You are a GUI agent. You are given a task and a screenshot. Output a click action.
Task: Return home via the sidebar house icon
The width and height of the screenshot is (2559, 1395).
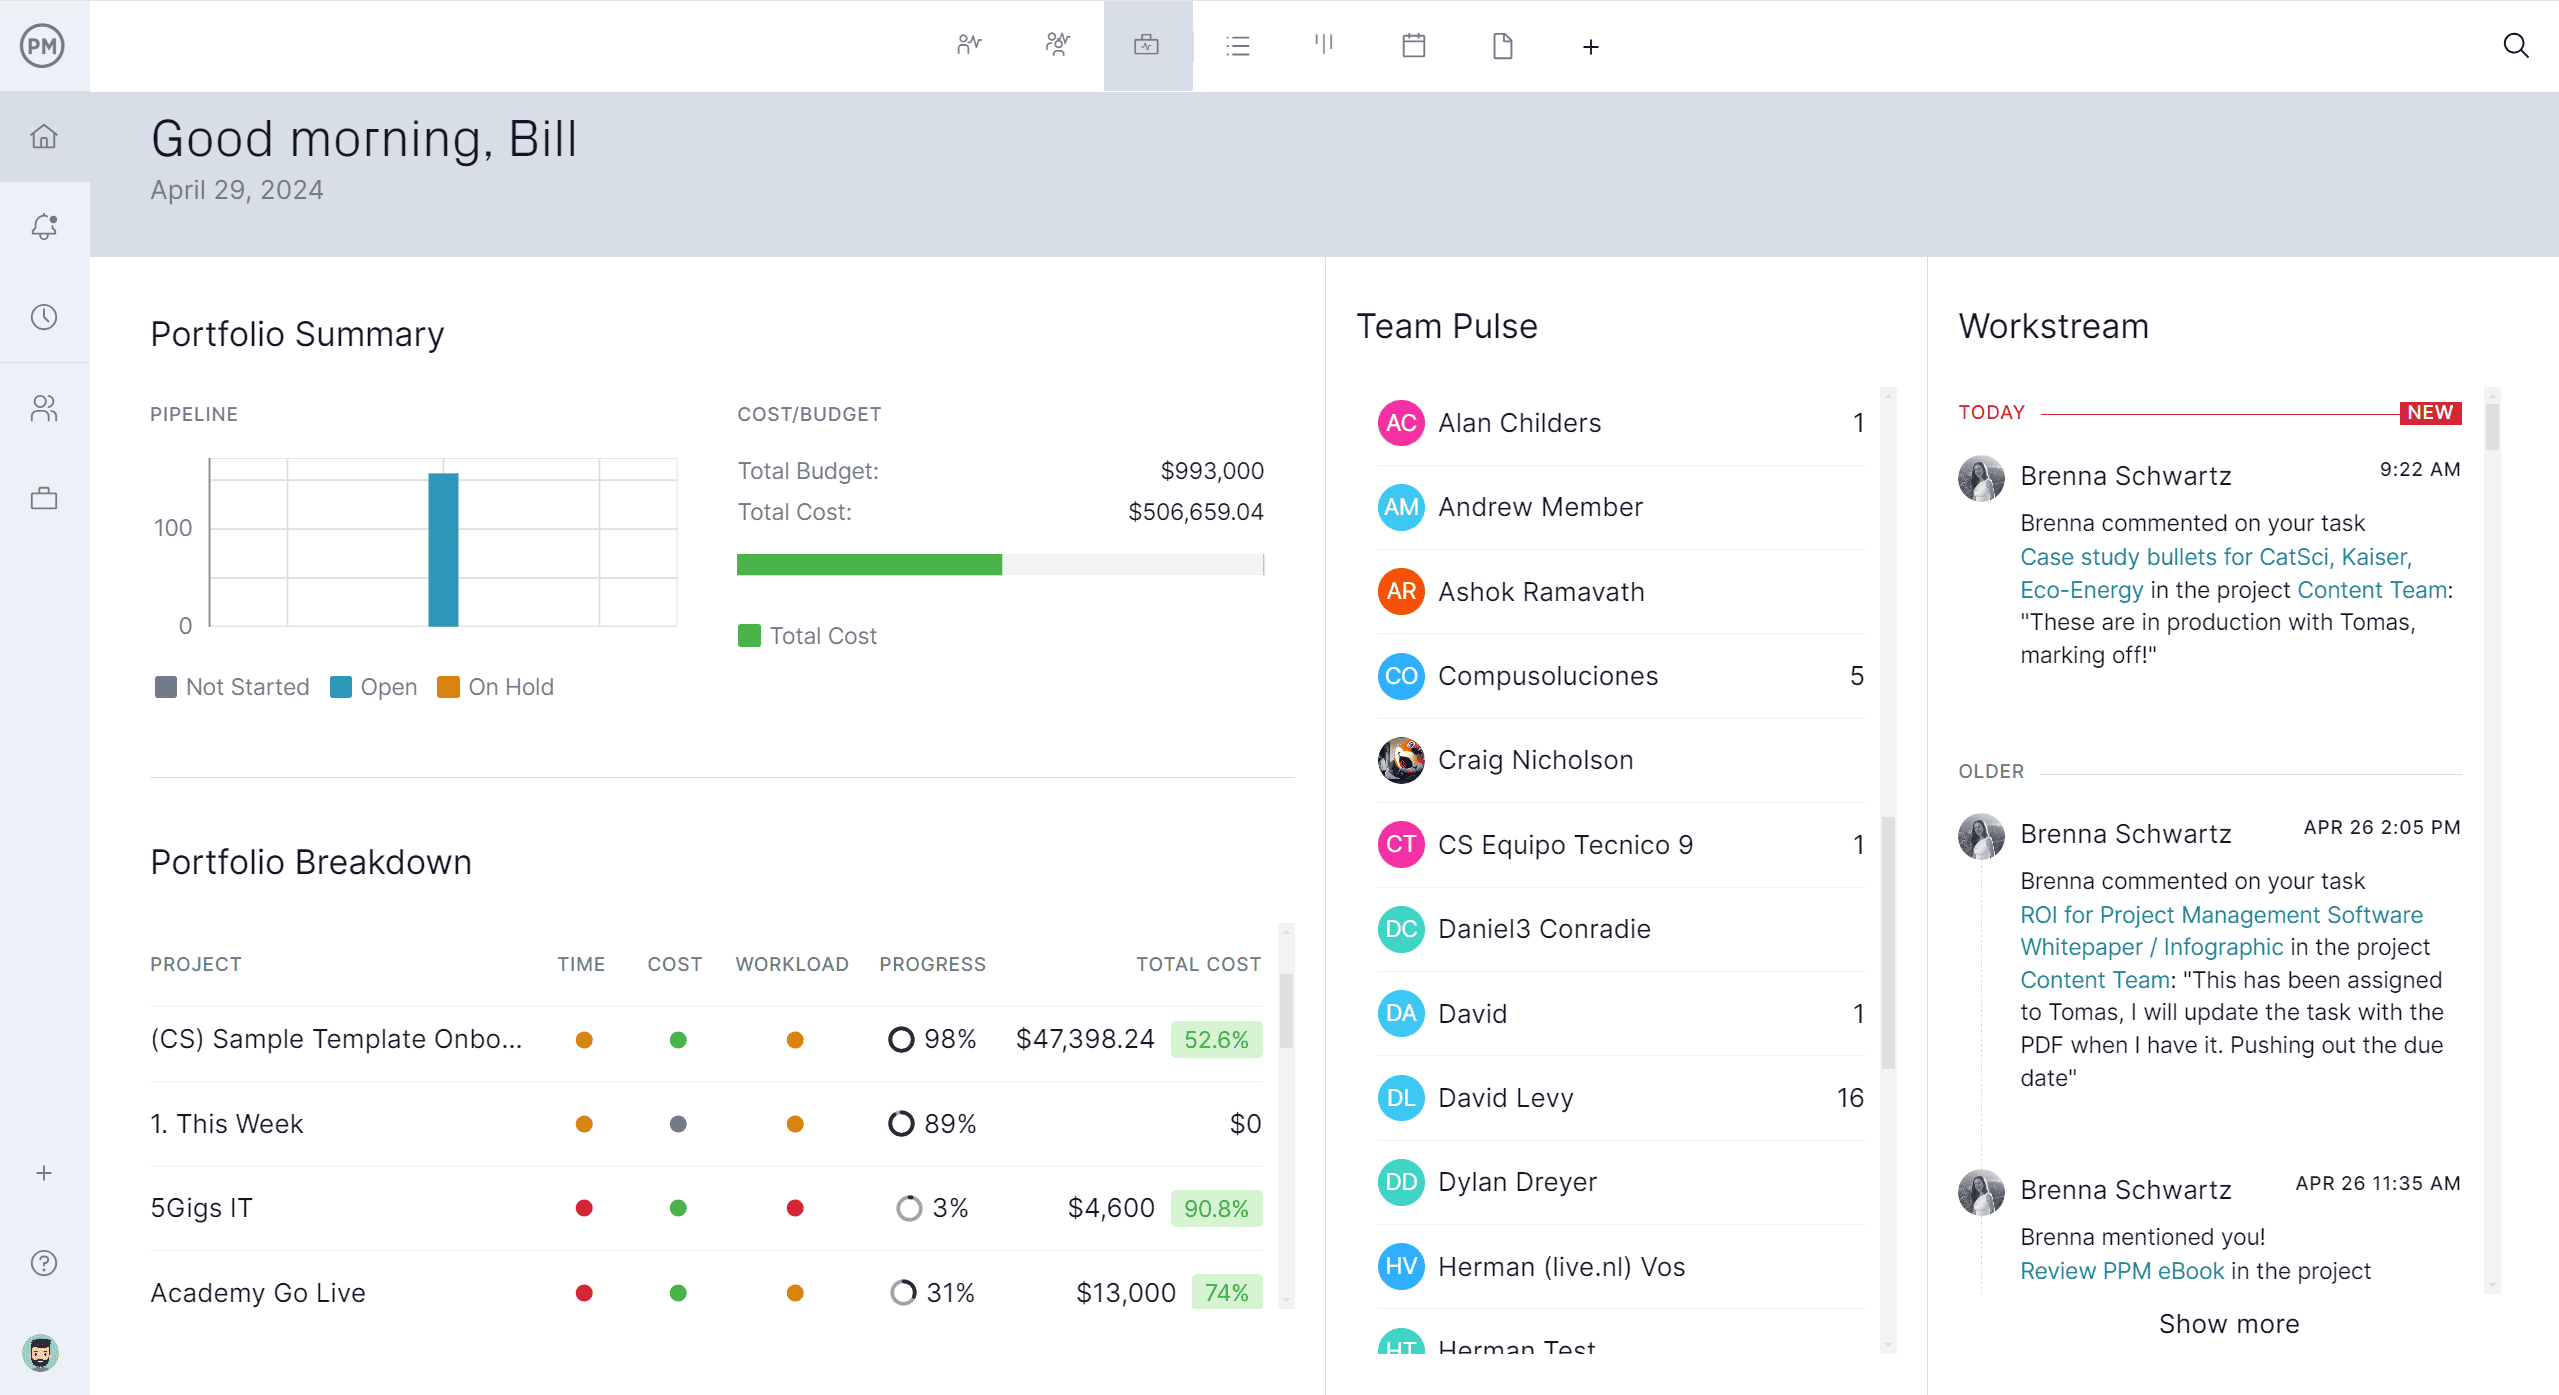tap(44, 137)
